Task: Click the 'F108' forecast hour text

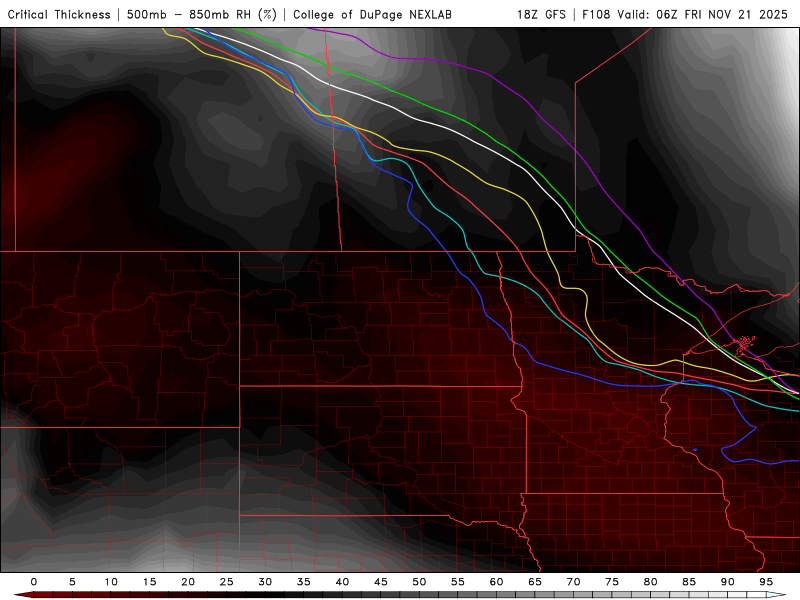Action: [x=596, y=14]
